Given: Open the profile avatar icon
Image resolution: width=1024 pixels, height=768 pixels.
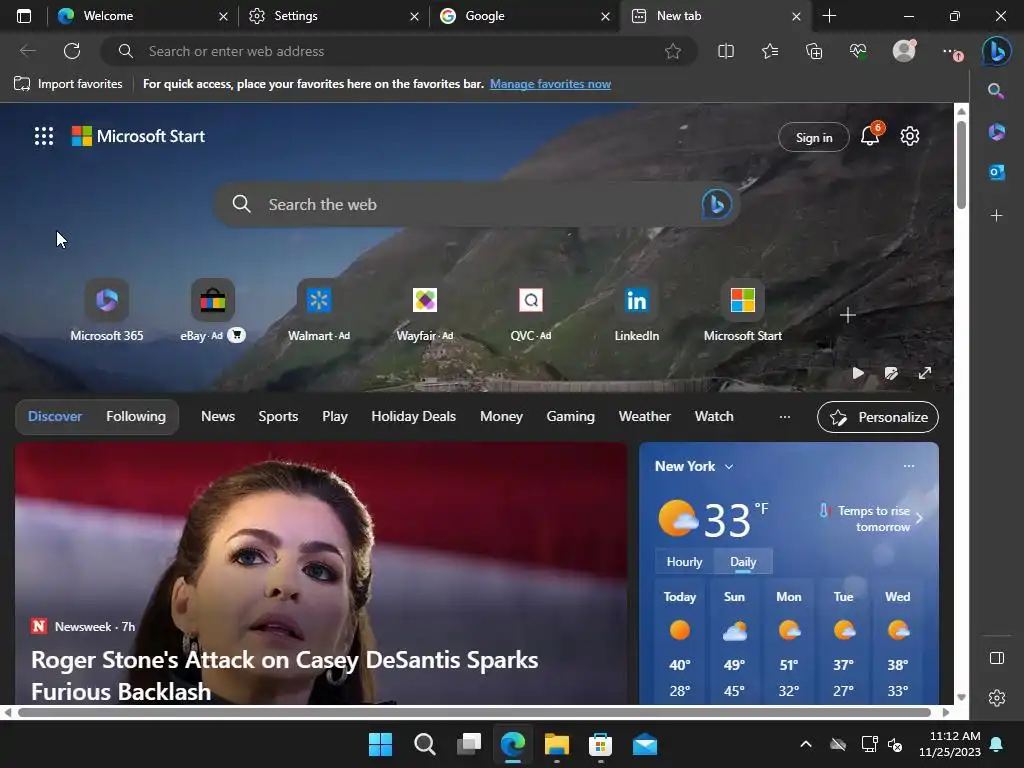Looking at the screenshot, I should click(x=904, y=51).
